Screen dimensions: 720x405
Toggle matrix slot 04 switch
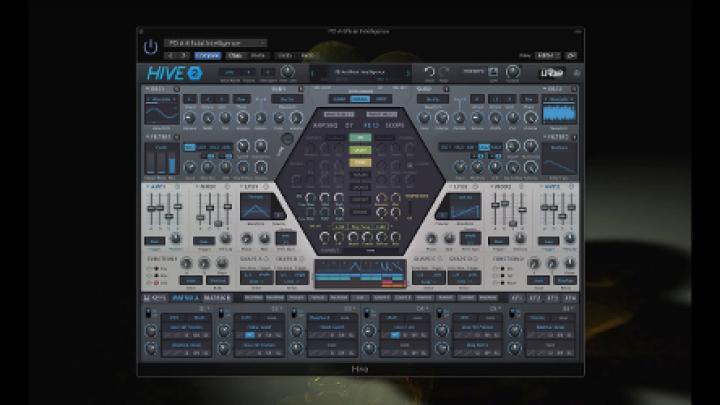tap(367, 314)
